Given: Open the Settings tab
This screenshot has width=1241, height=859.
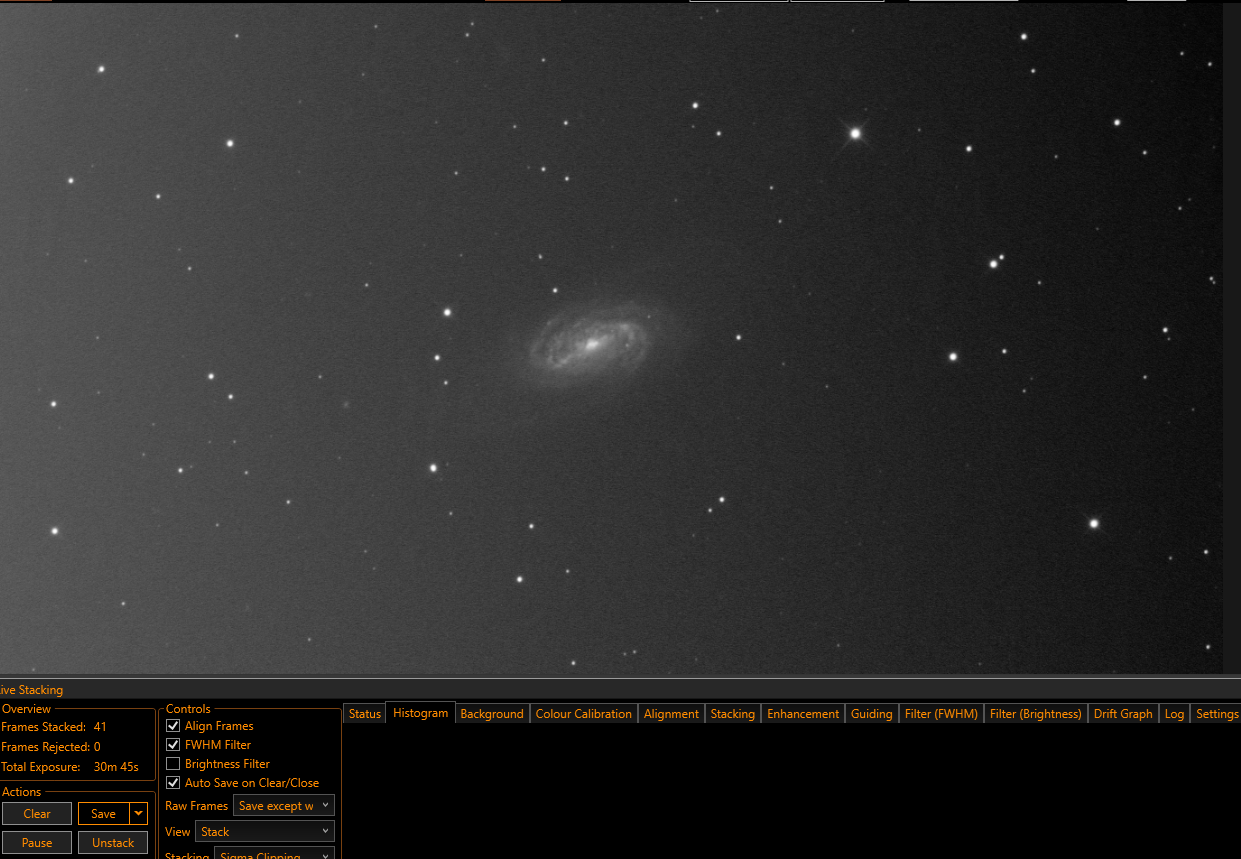Looking at the screenshot, I should (1217, 714).
